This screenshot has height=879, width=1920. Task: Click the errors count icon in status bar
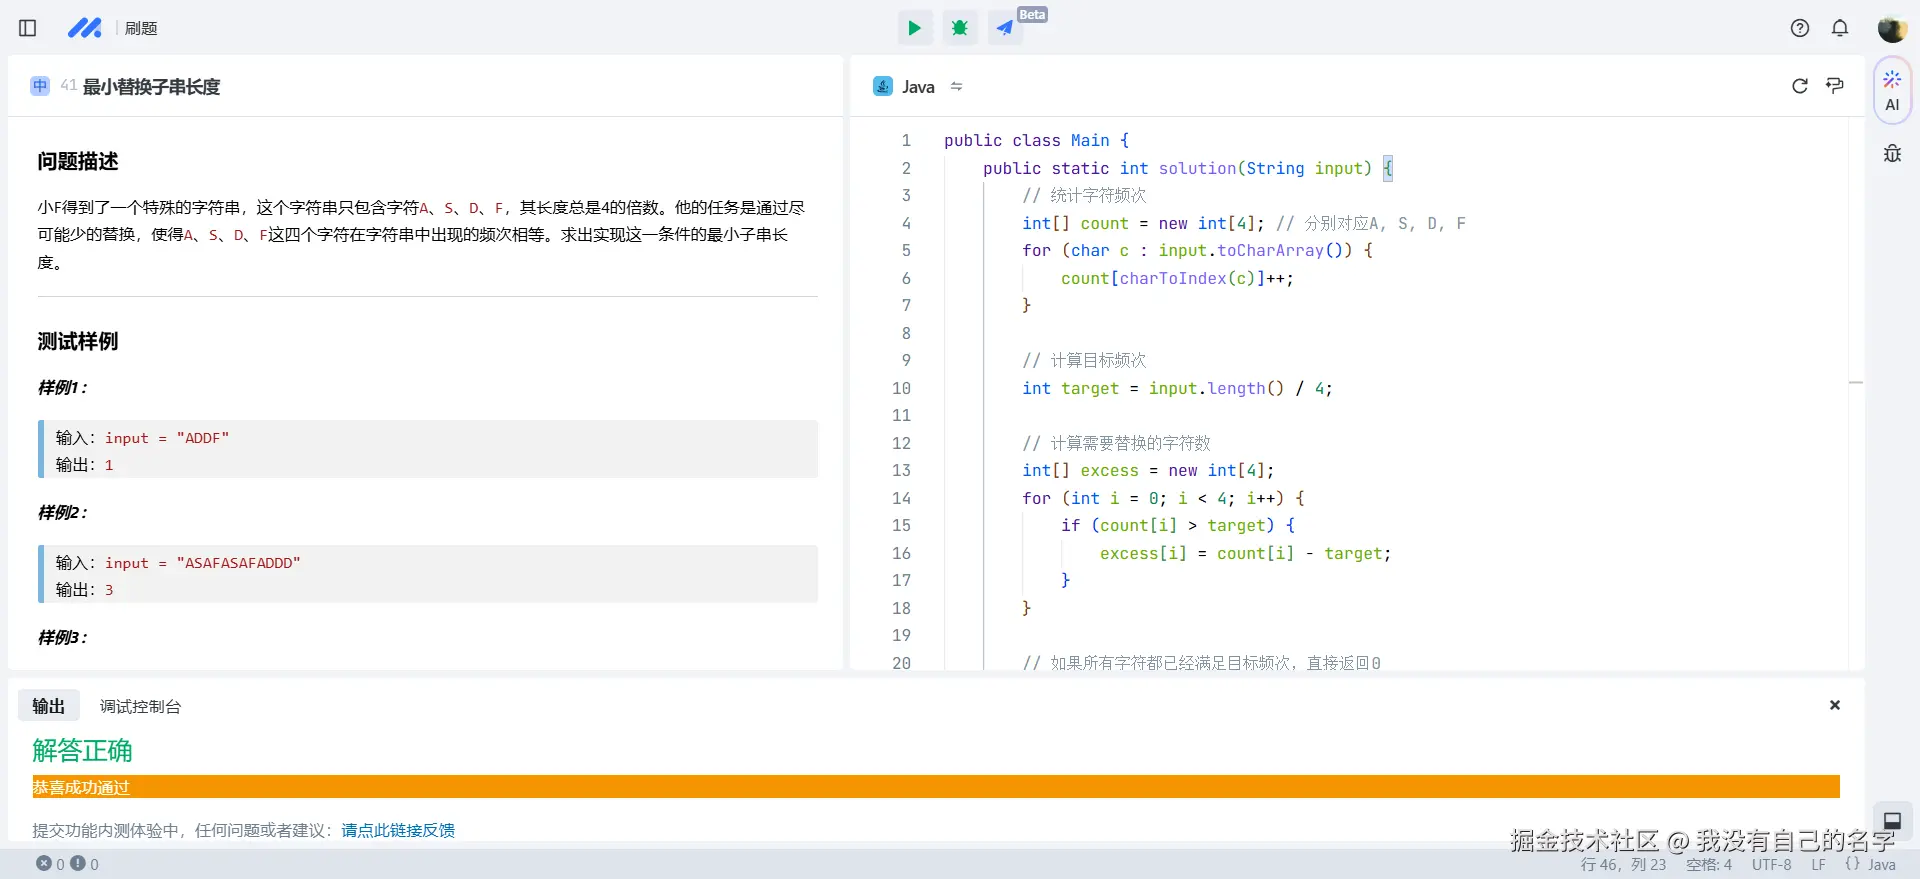pyautogui.click(x=44, y=864)
